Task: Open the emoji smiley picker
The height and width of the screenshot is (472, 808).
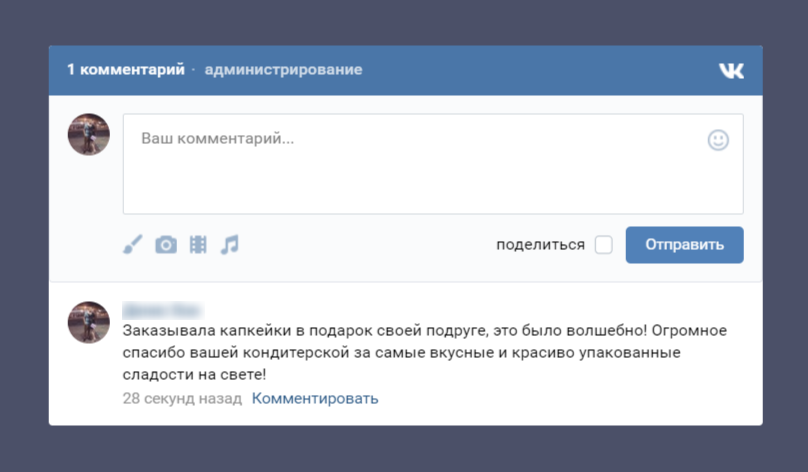Action: tap(718, 140)
